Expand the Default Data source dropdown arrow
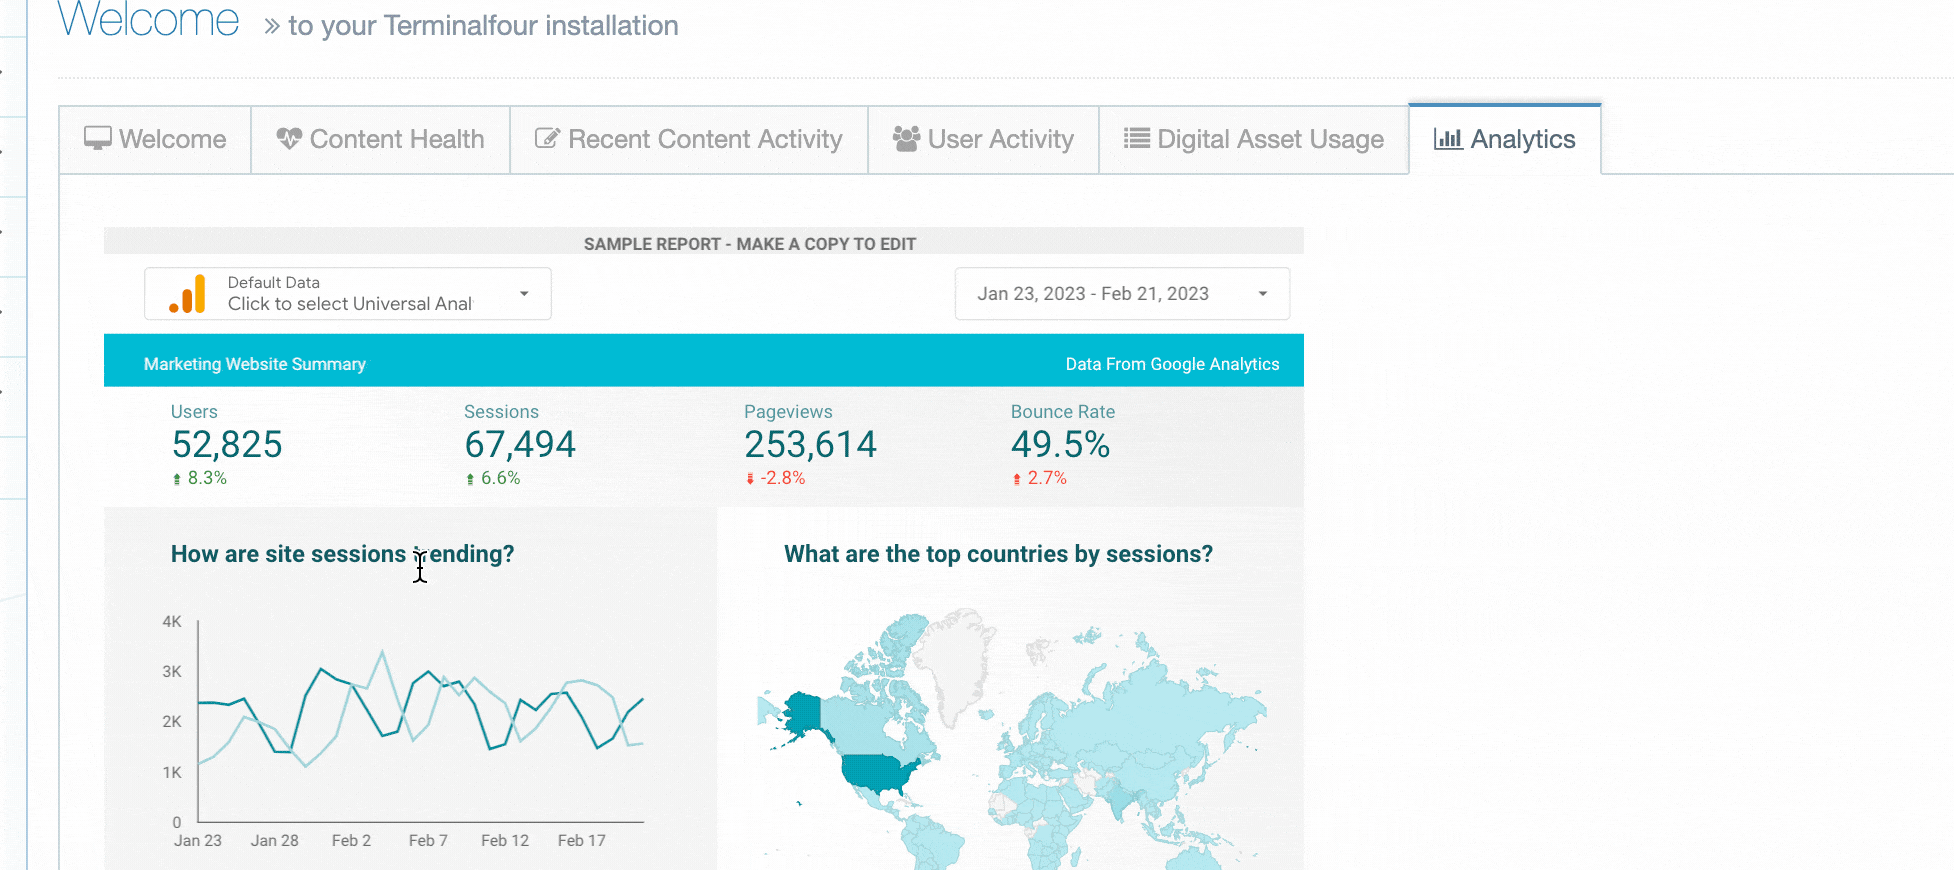1954x870 pixels. [524, 293]
